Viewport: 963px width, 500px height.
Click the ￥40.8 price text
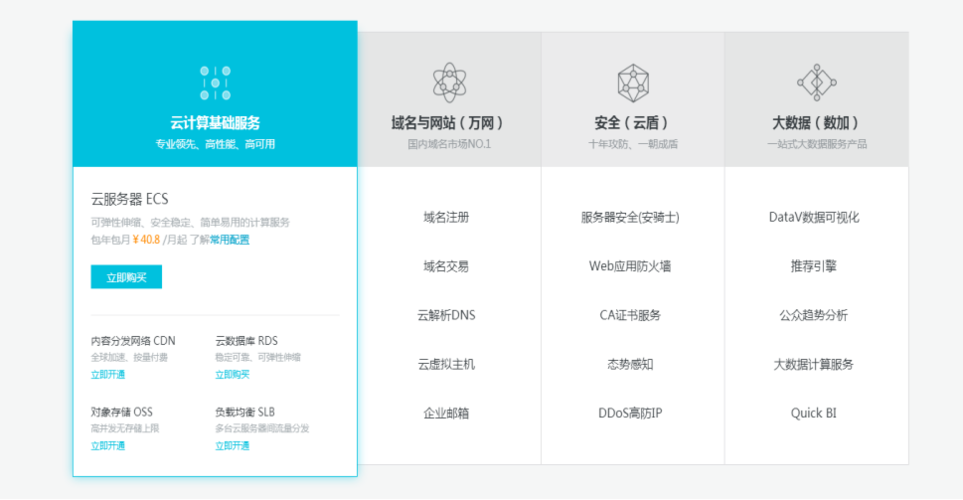[x=146, y=240]
